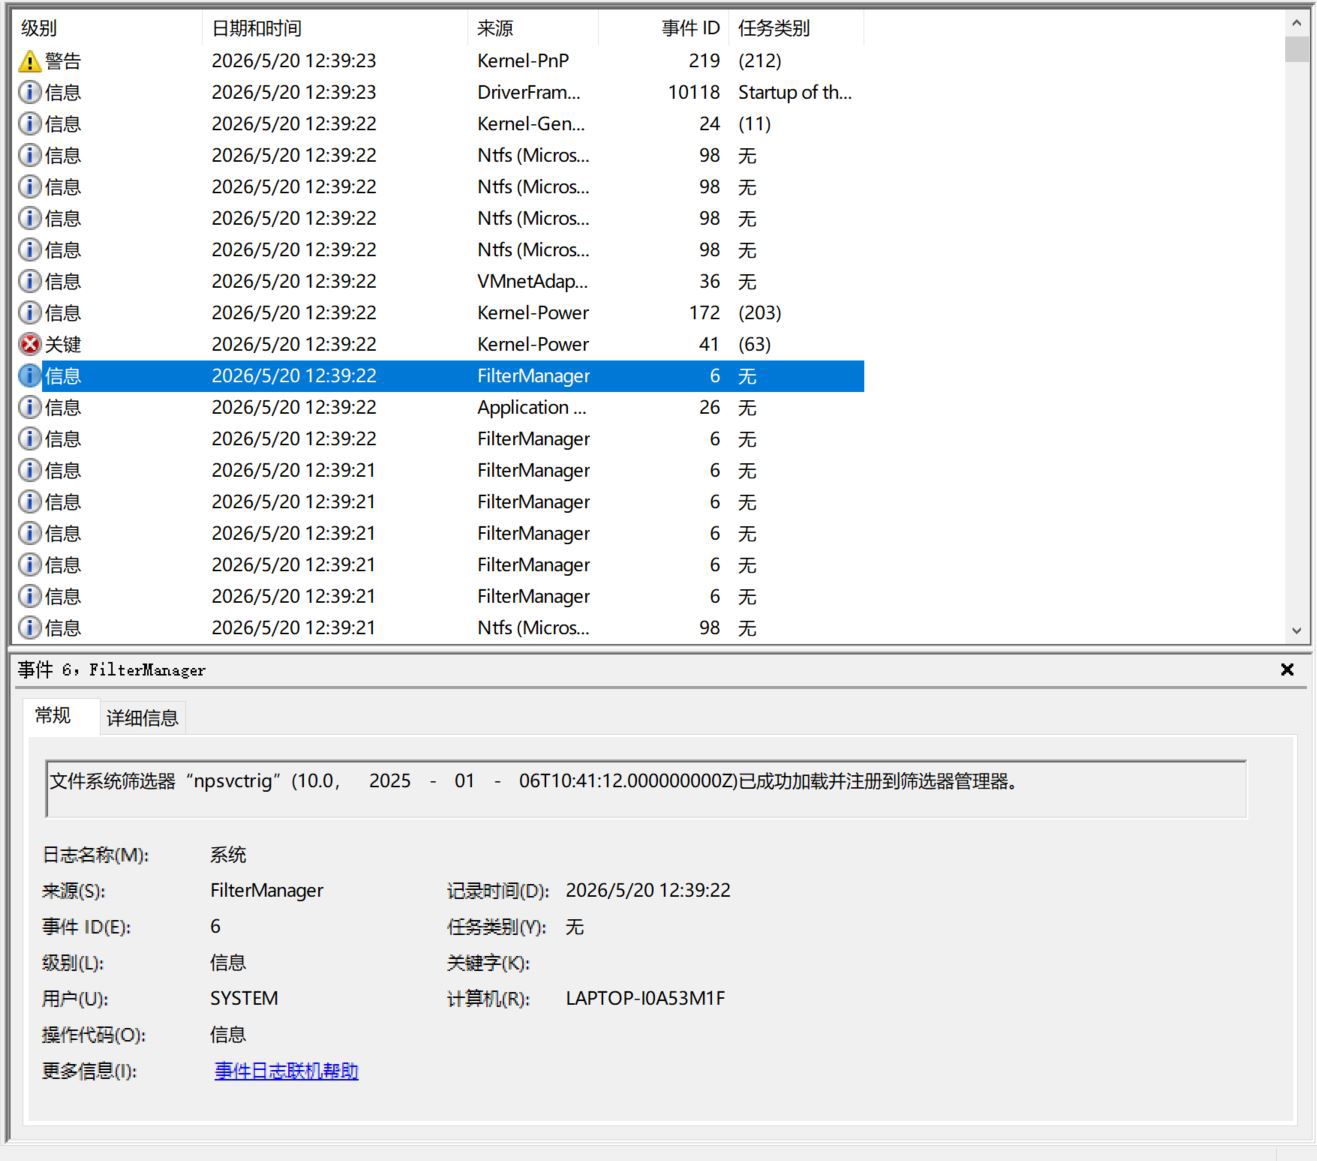1317x1161 pixels.
Task: Click the event list scrollbar up arrow
Action: tap(1297, 22)
